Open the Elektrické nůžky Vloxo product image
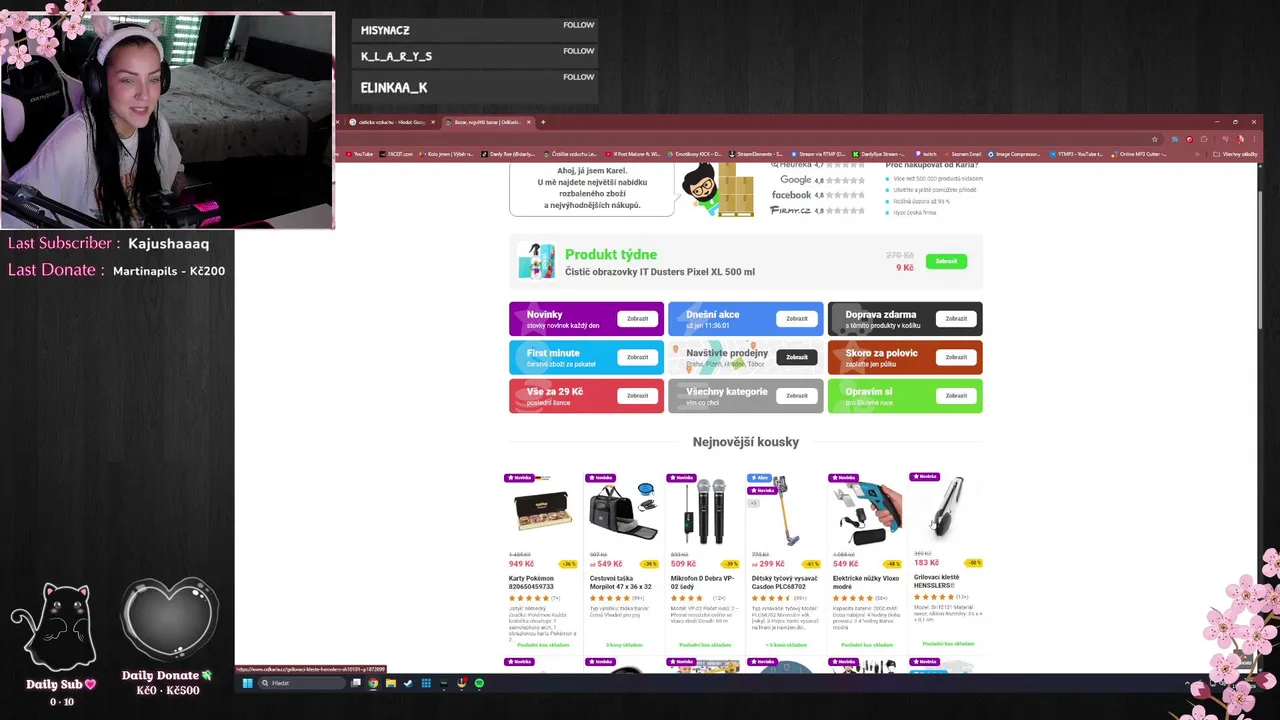The width and height of the screenshot is (1280, 720). tap(866, 514)
